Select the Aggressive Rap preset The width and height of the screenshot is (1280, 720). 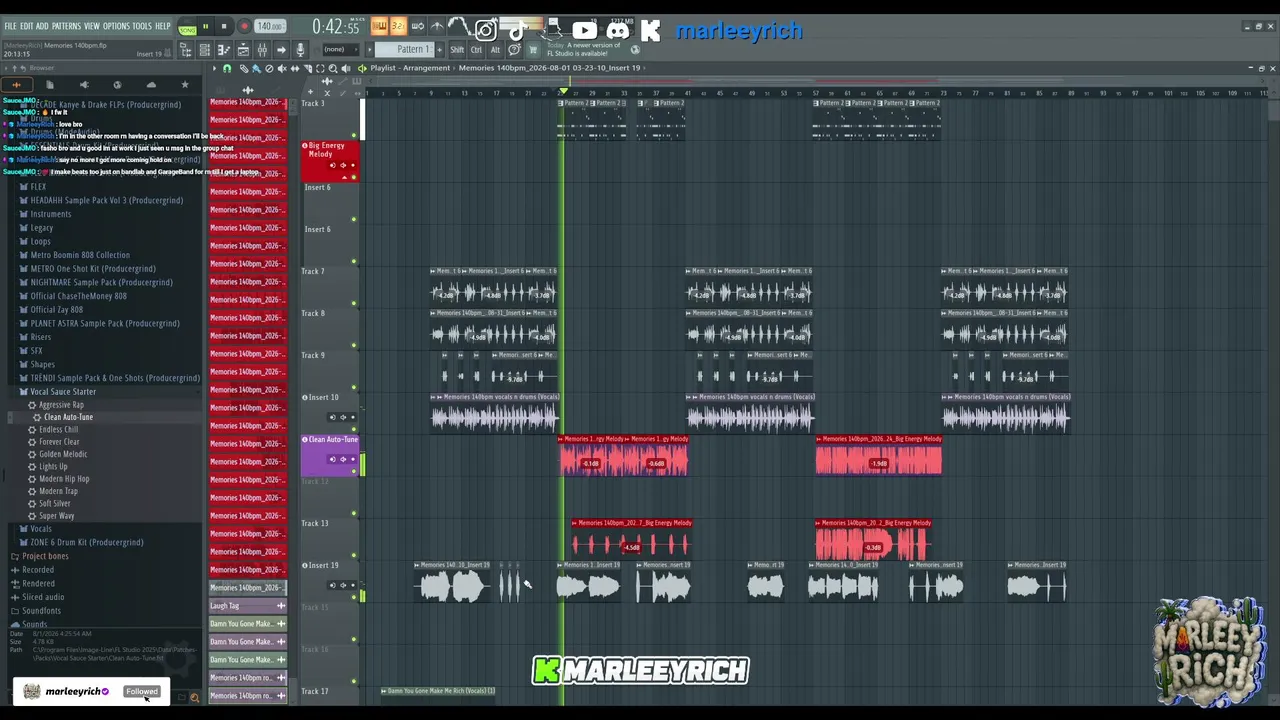pyautogui.click(x=61, y=405)
